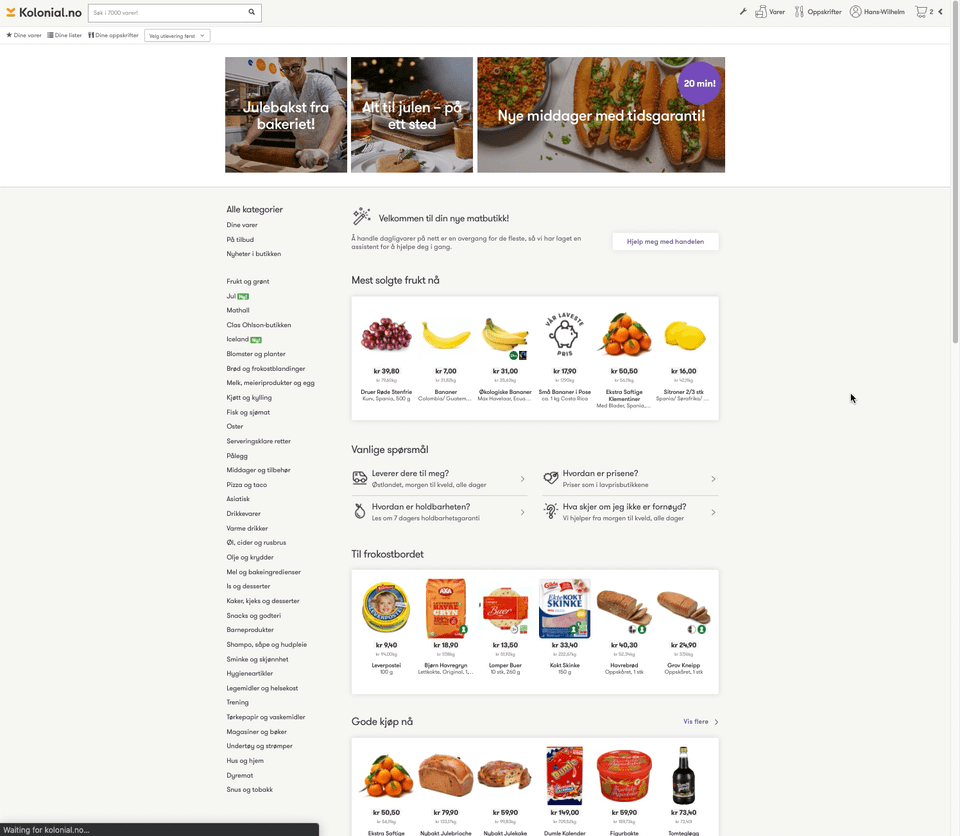960x836 pixels.
Task: Click the delivery truck icon beside Leverer dere
Action: point(360,478)
